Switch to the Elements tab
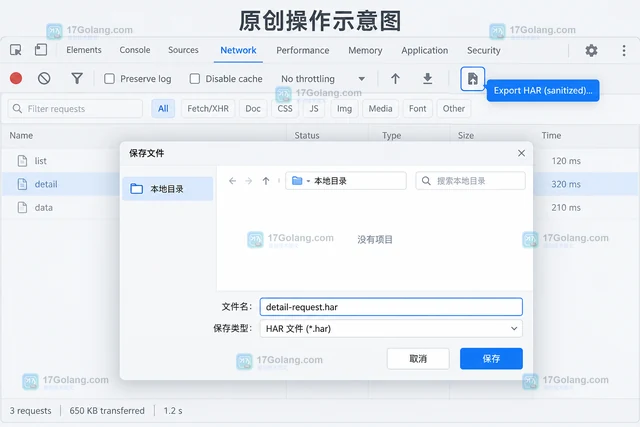This screenshot has height=427, width=640. coord(84,50)
